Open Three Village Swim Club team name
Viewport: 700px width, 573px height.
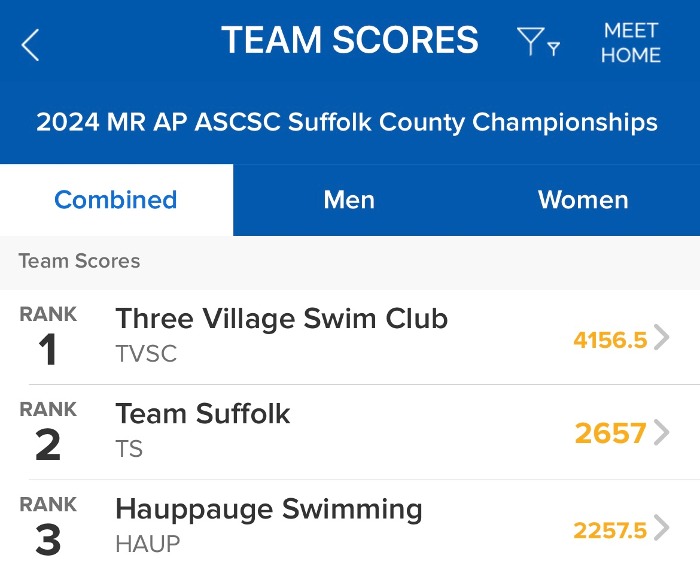click(x=281, y=319)
